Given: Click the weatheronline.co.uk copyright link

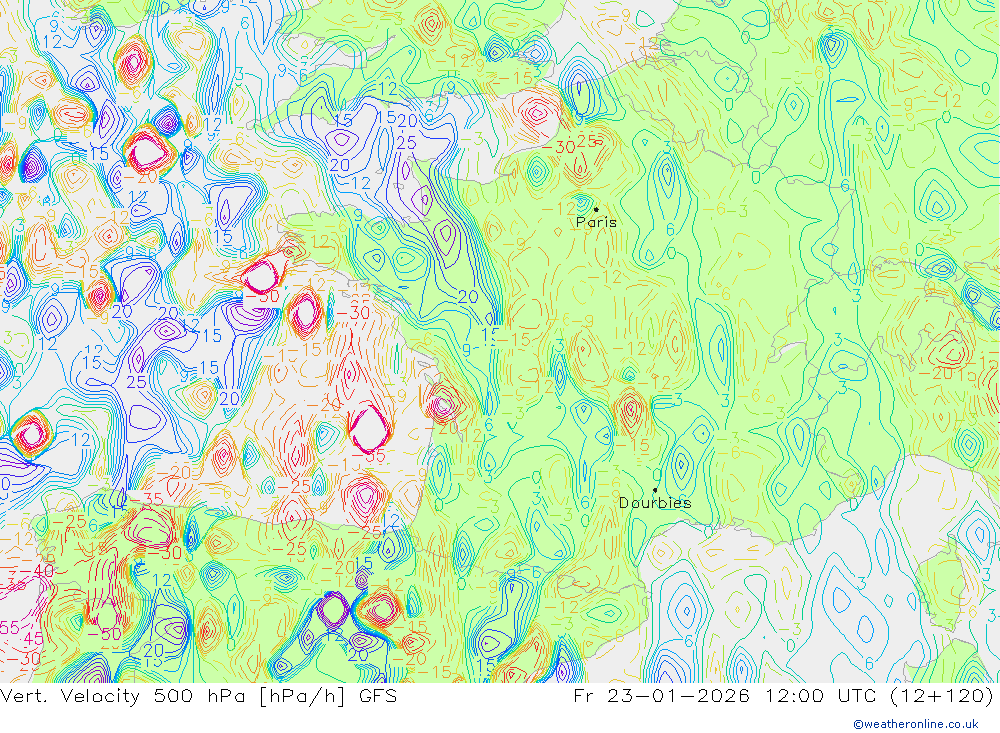Looking at the screenshot, I should click(916, 724).
